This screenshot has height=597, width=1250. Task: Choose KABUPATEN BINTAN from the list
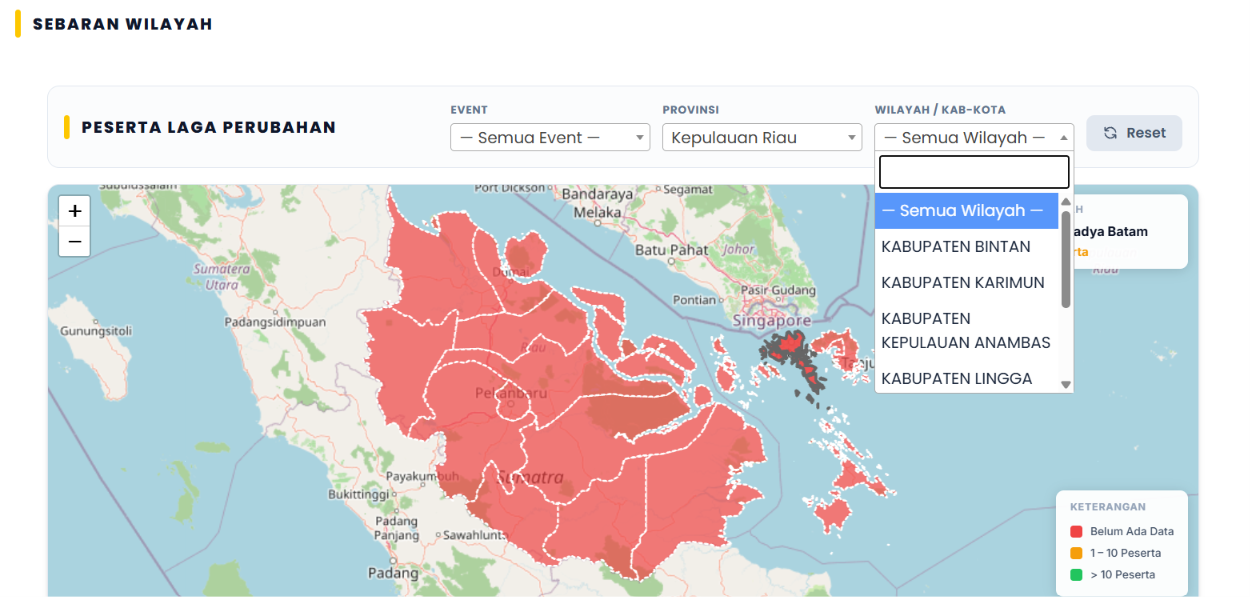966,247
